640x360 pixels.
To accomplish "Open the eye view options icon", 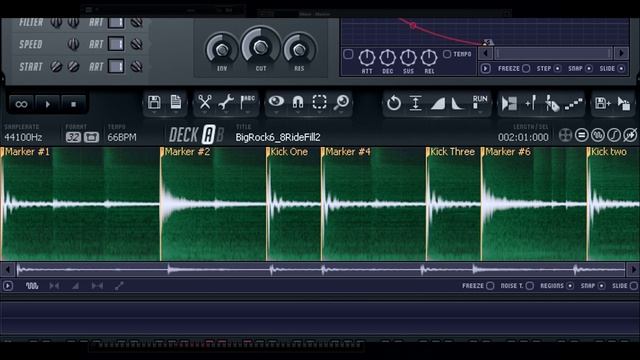I will click(276, 101).
